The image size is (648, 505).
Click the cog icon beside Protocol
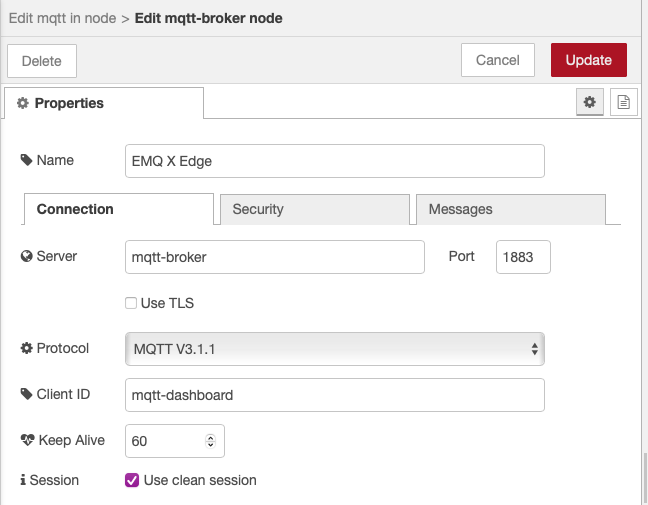pyautogui.click(x=26, y=348)
